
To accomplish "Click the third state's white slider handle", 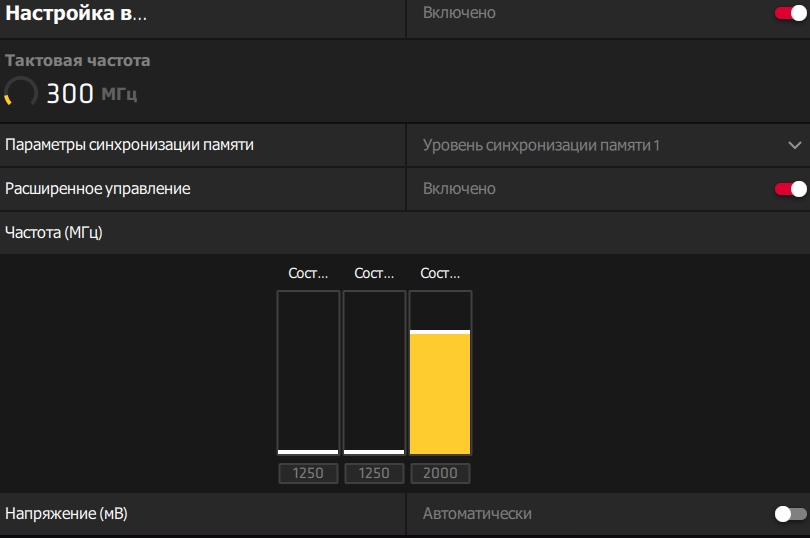I will [x=440, y=331].
